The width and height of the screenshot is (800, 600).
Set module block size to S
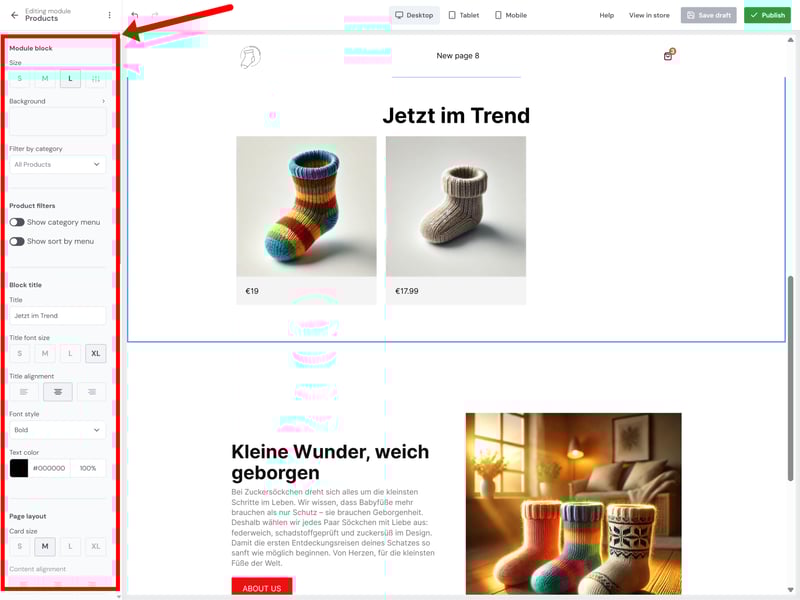pos(20,79)
